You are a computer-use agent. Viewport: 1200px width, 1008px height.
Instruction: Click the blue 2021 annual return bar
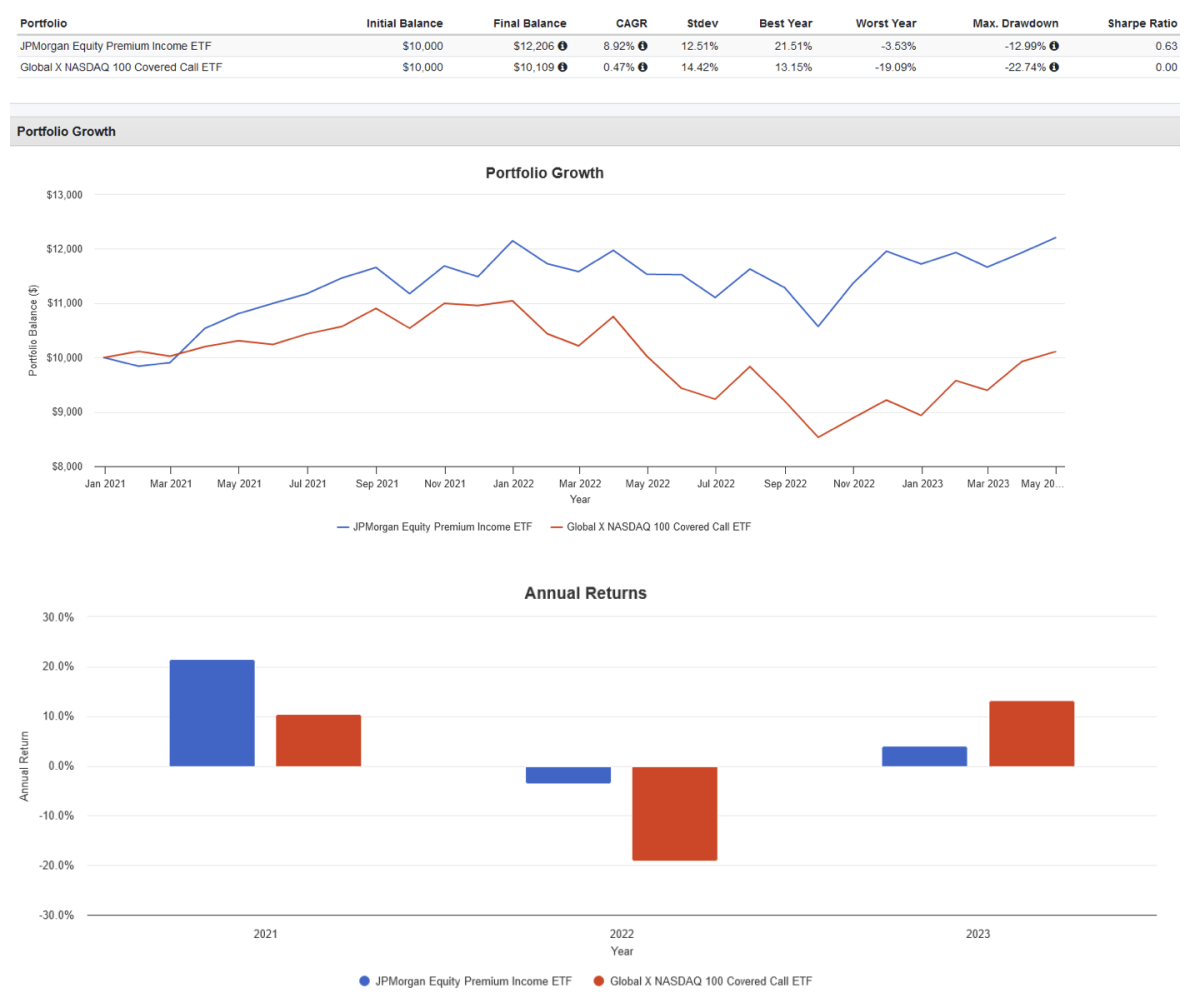212,713
